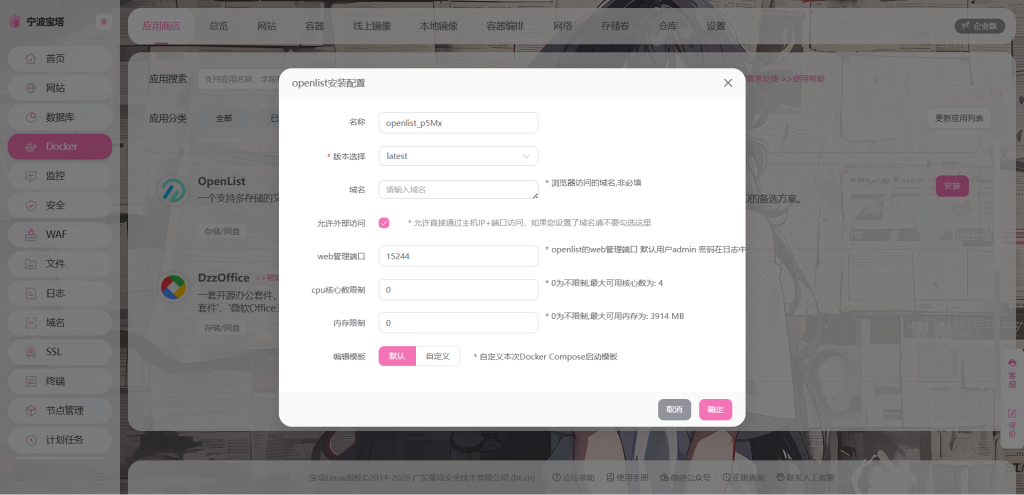The image size is (1024, 495).
Task: Open the 版本选择 latest dropdown
Action: [x=458, y=156]
